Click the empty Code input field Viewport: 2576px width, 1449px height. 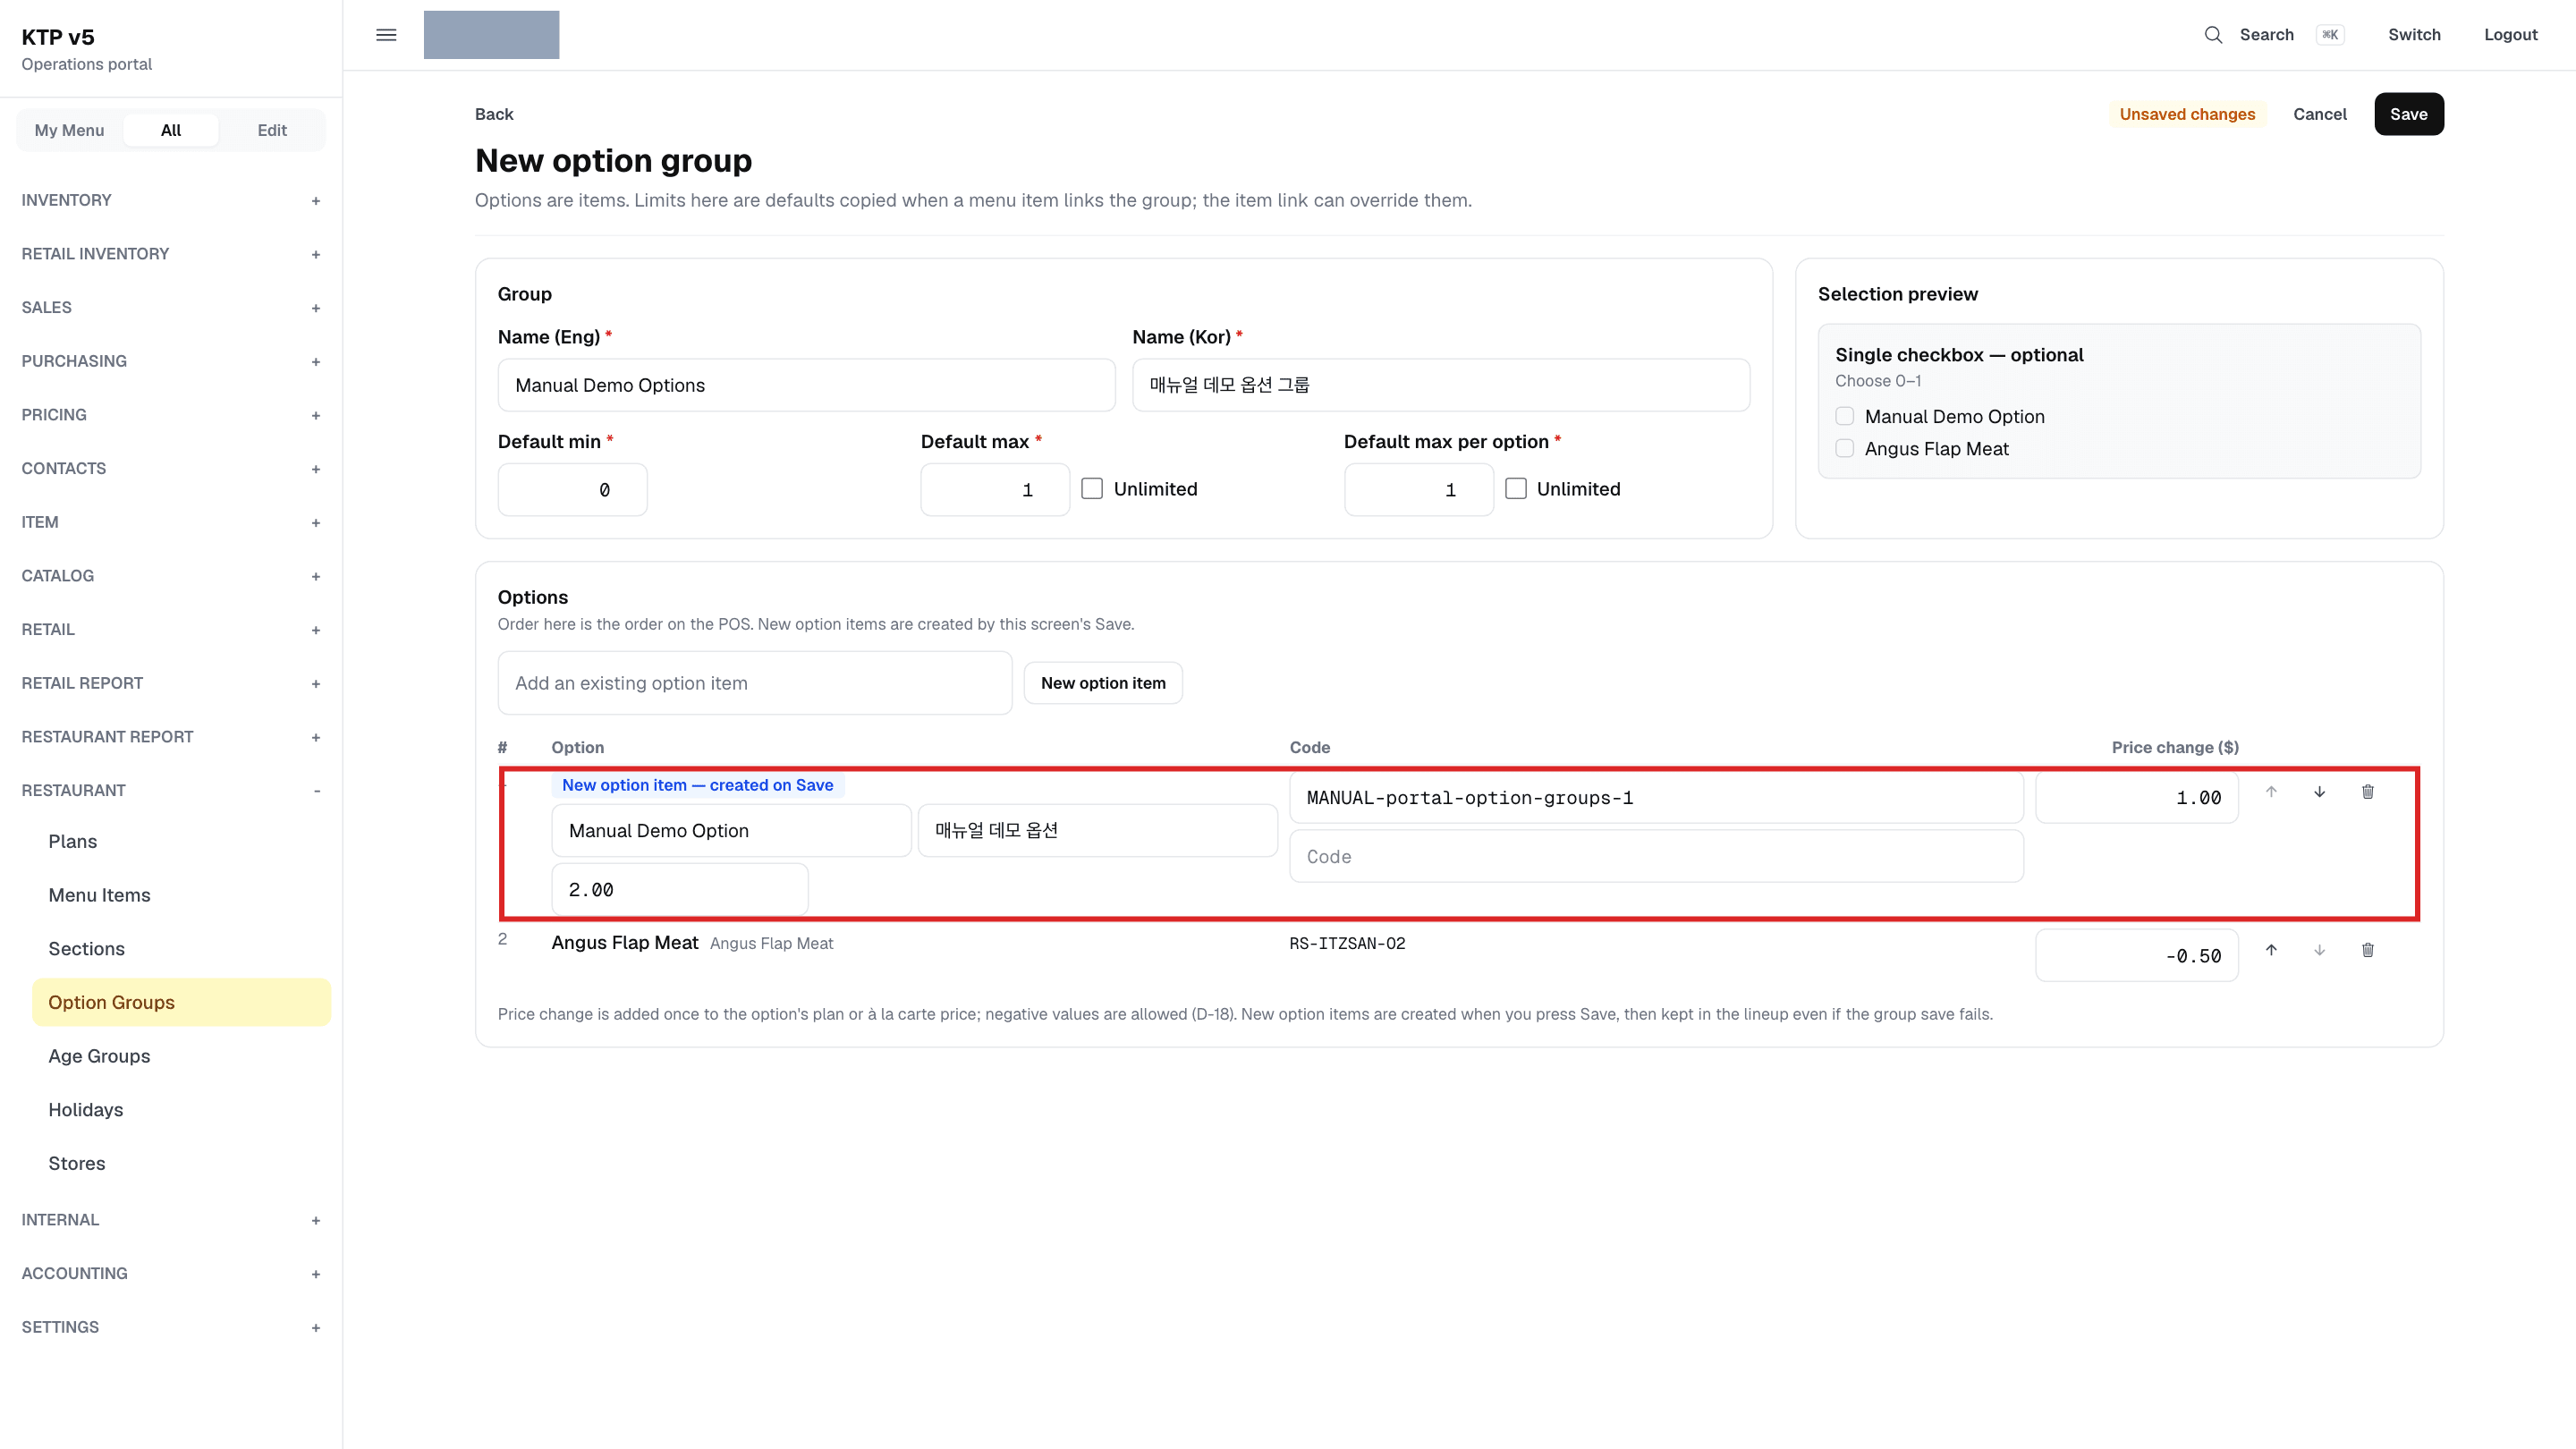pos(1656,857)
